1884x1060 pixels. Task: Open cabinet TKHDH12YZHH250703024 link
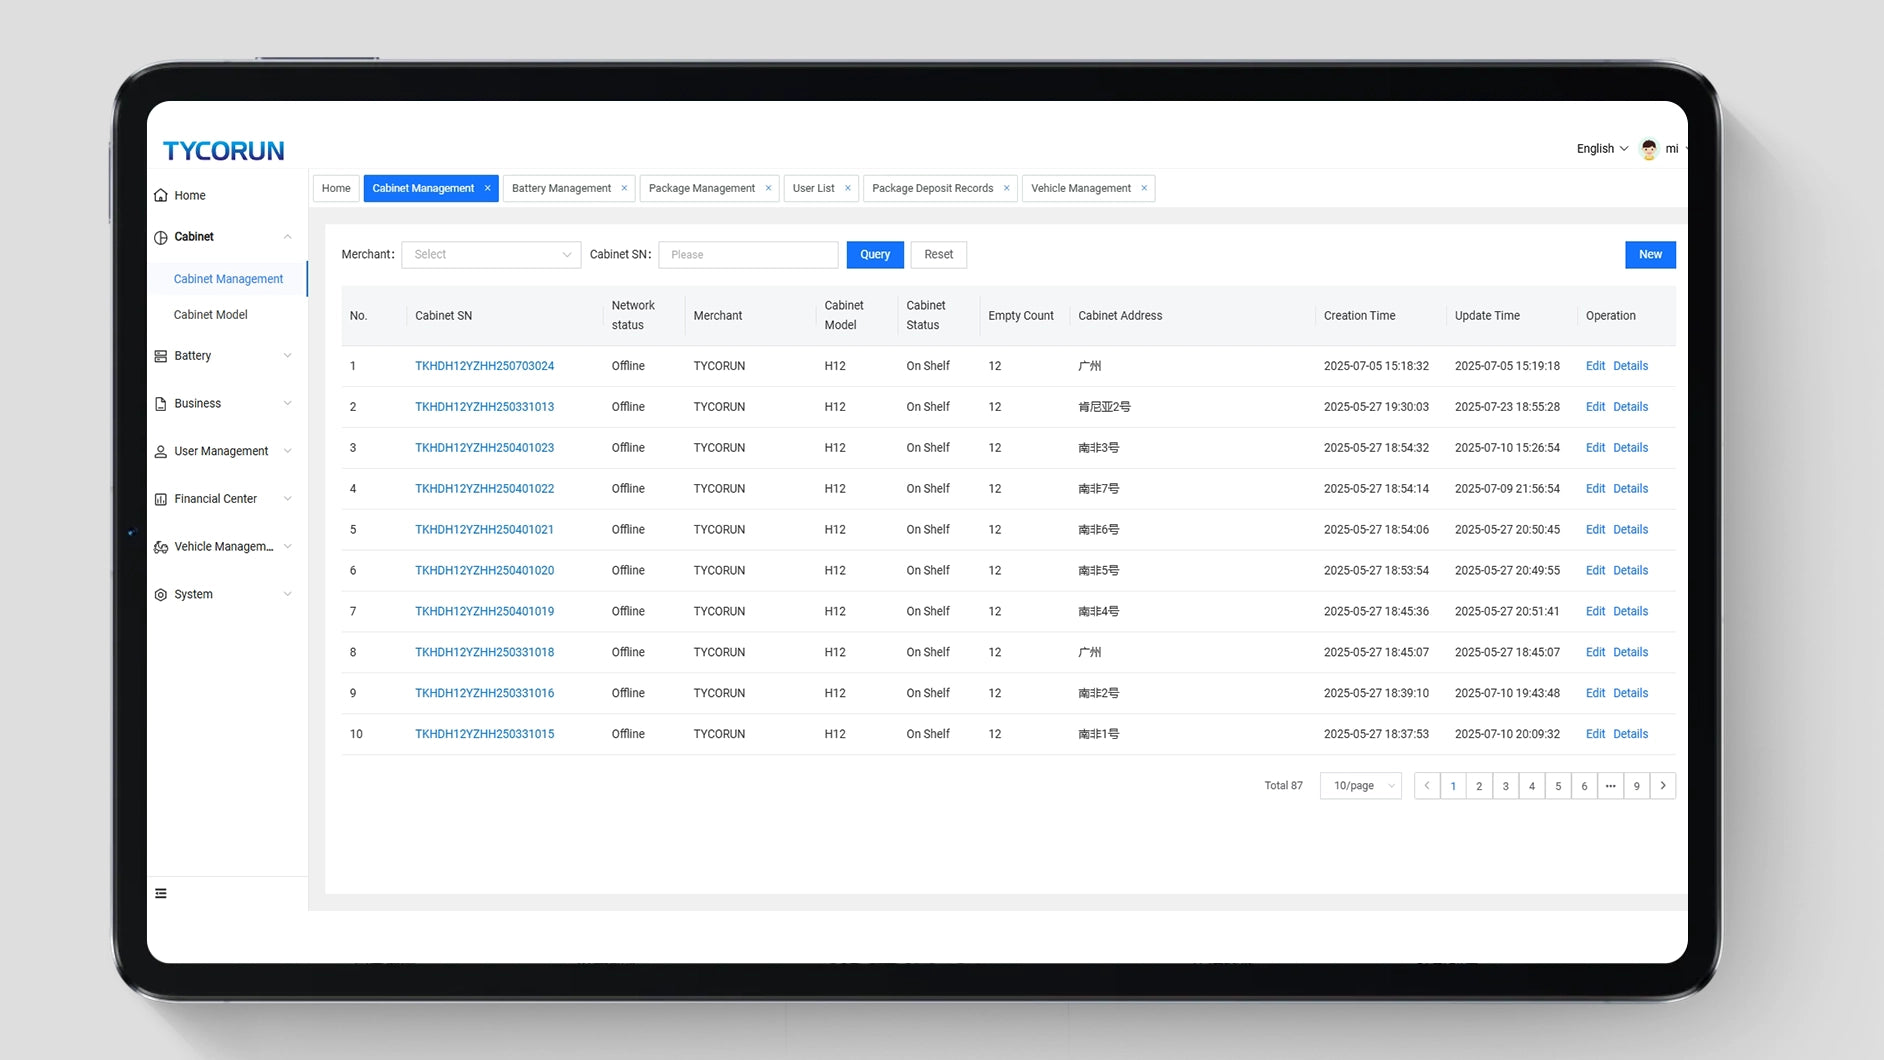pos(484,366)
